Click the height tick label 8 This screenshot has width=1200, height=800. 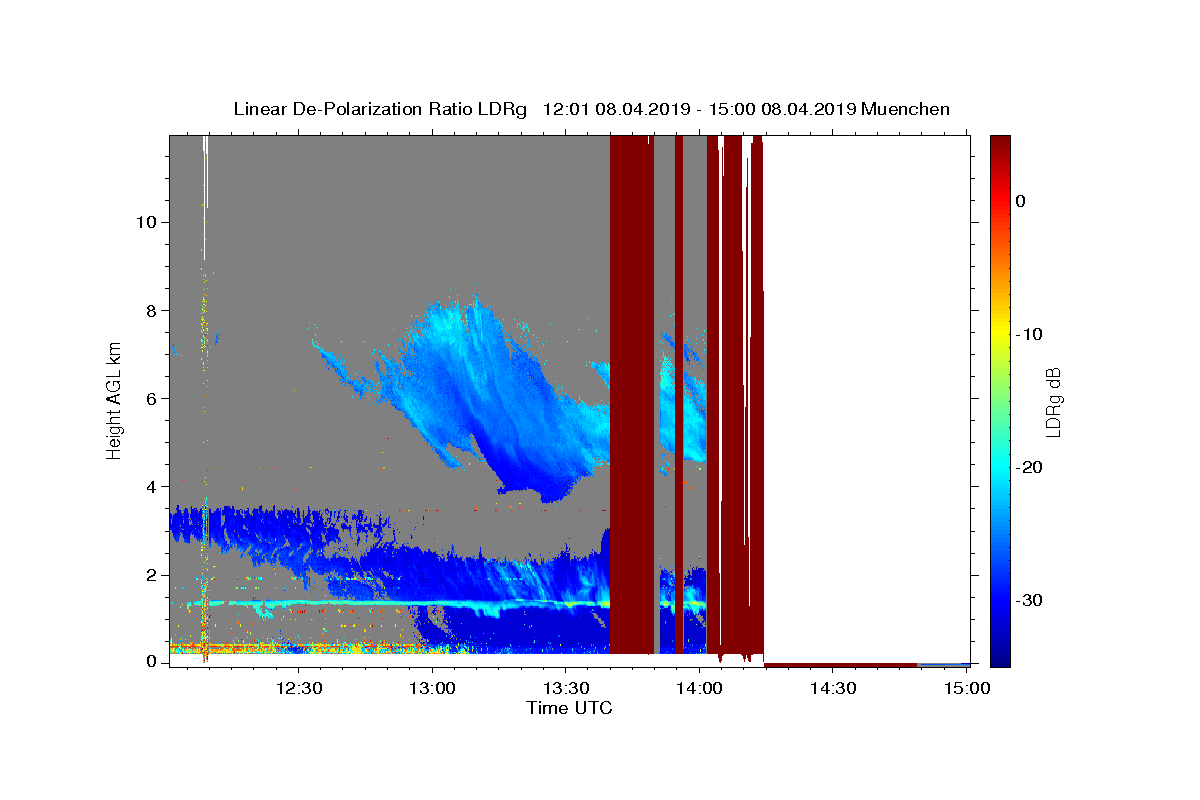point(150,310)
